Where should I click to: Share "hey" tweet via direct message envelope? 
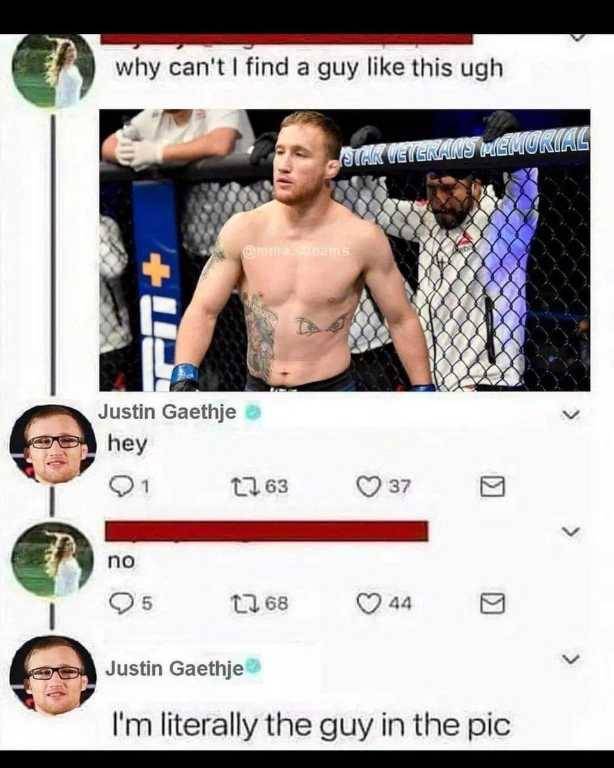pos(492,486)
